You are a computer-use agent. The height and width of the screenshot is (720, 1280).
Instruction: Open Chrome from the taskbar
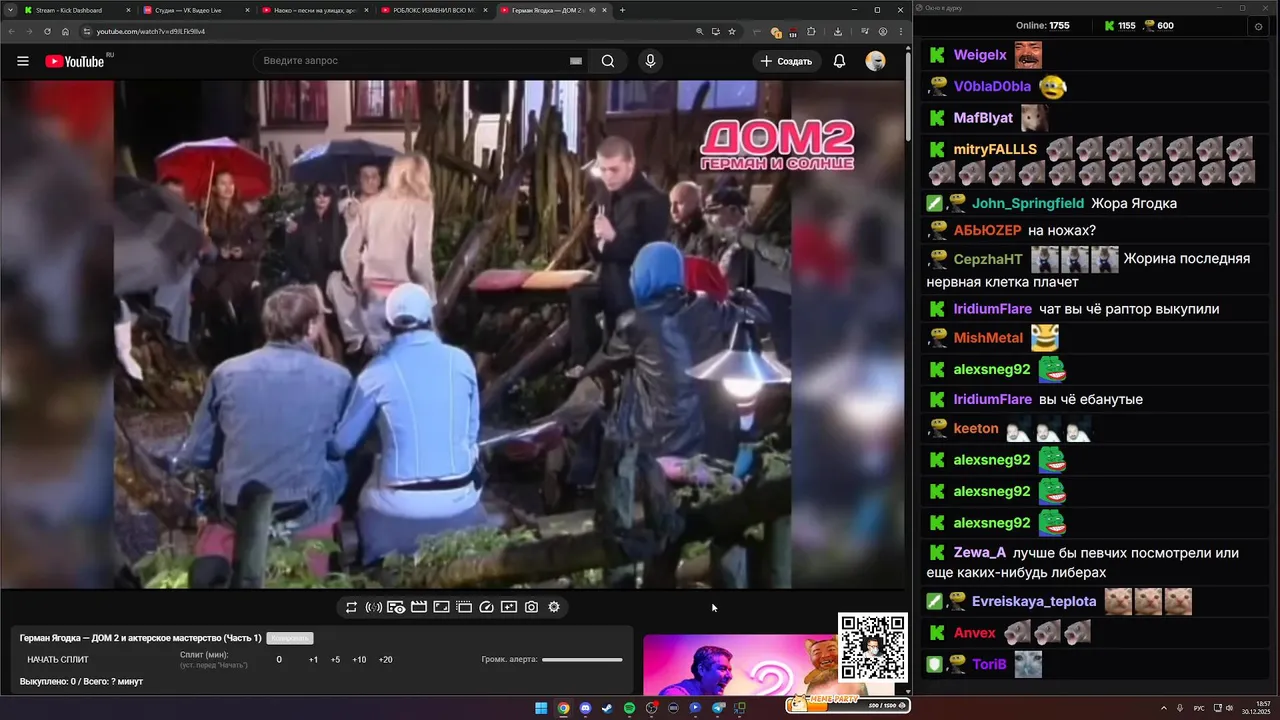coord(563,708)
